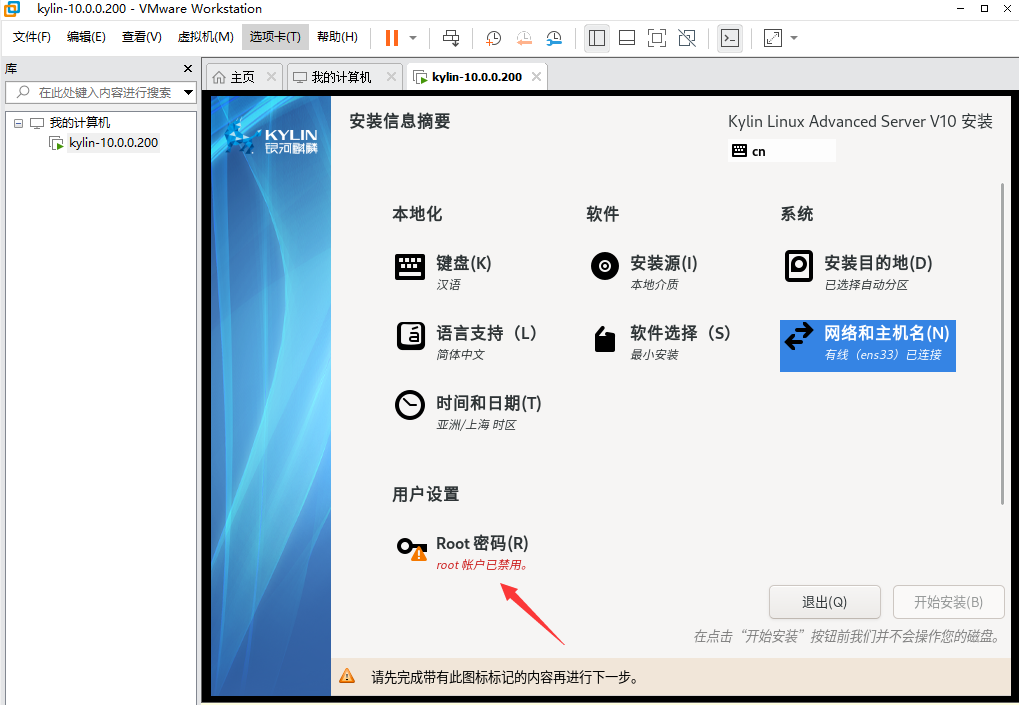The image size is (1019, 705).
Task: Take a snapshot of the VM
Action: click(493, 38)
